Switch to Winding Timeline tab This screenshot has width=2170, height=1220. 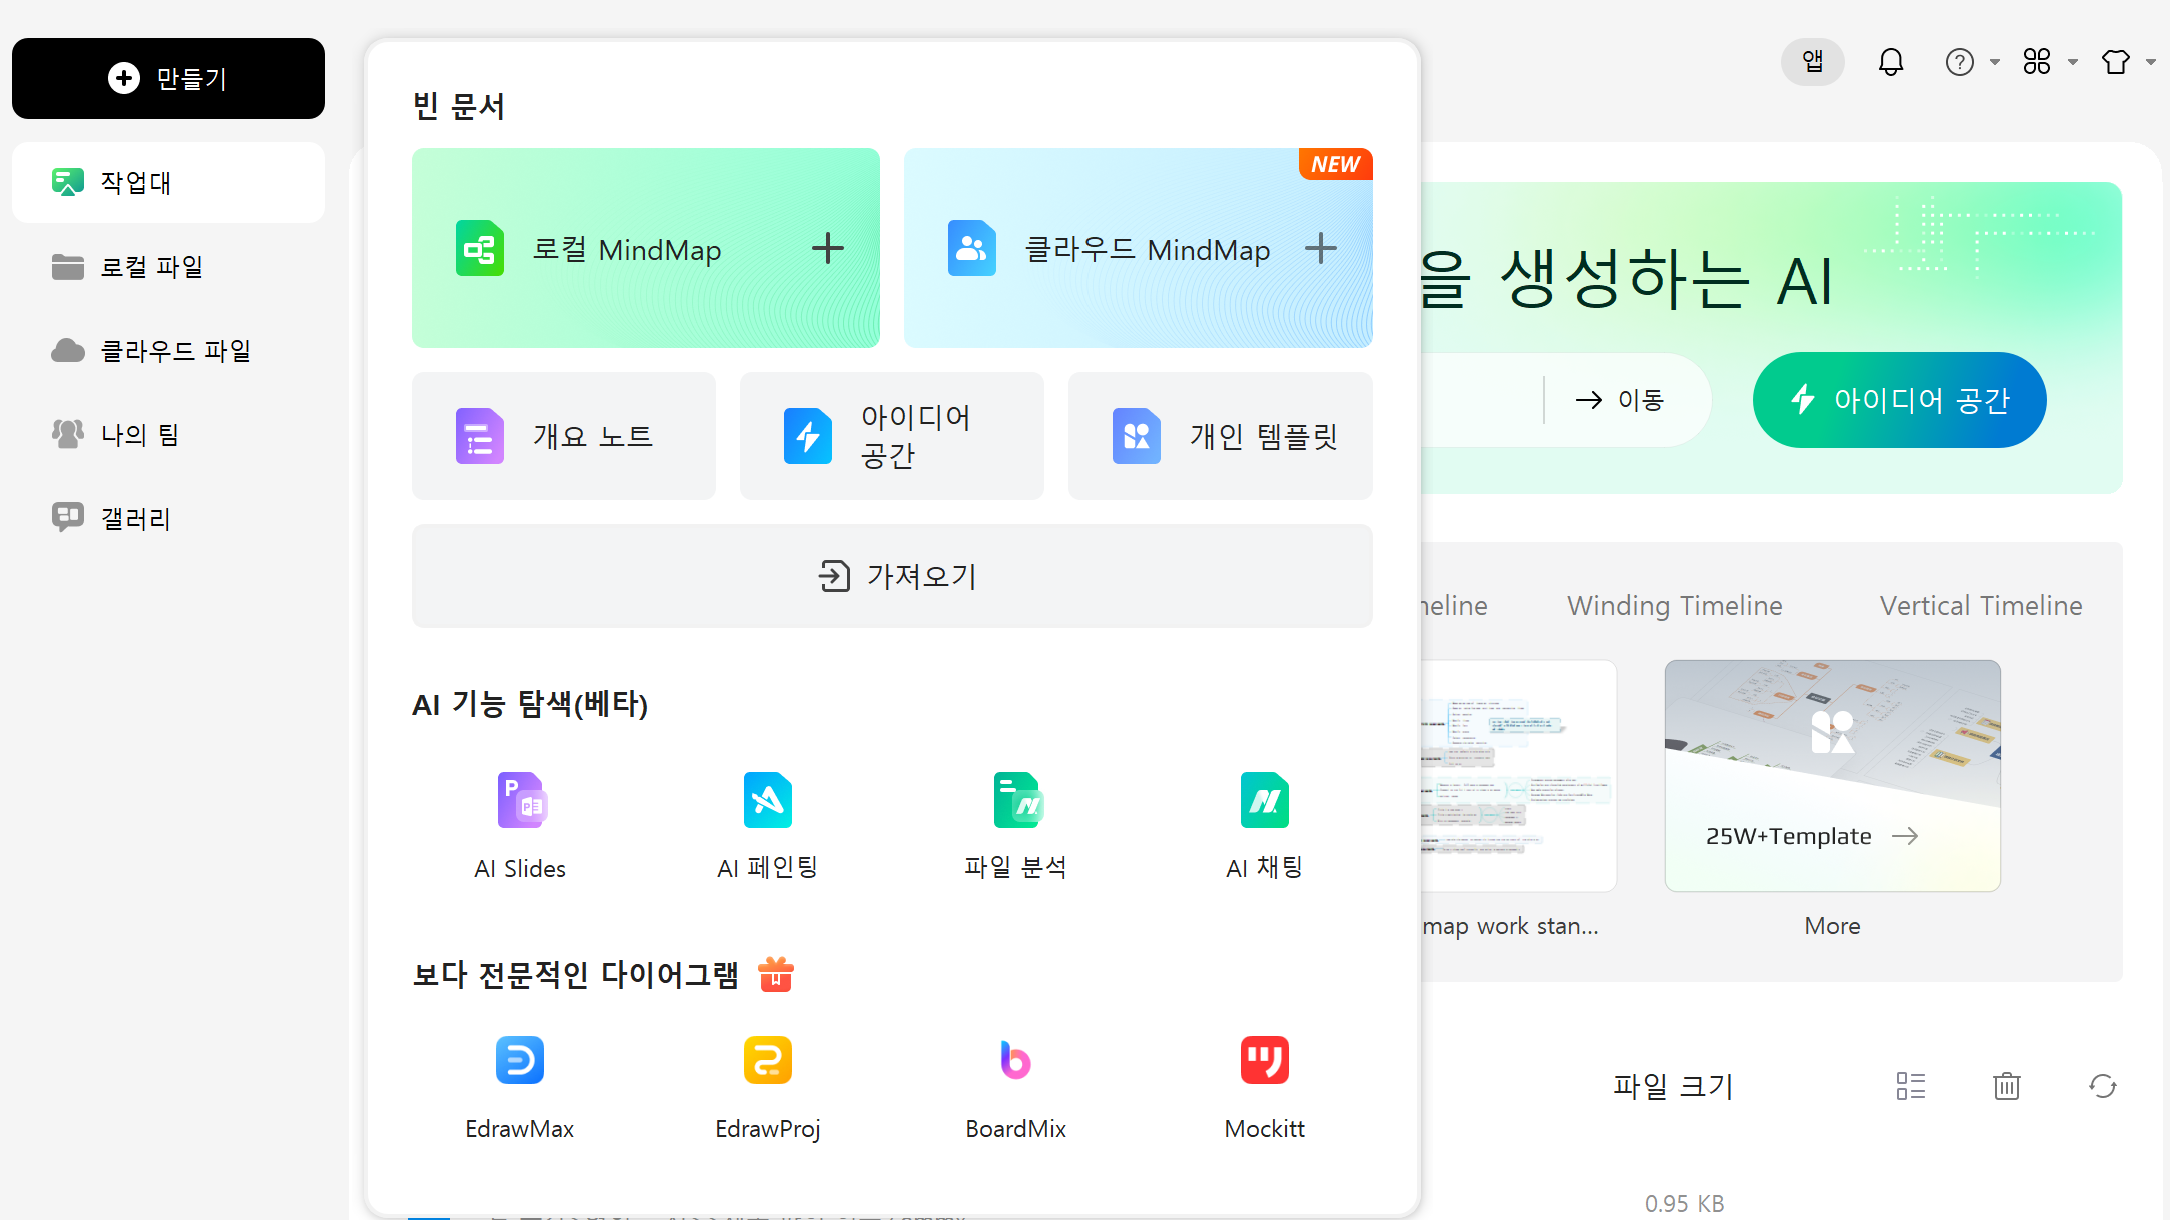pyautogui.click(x=1675, y=606)
